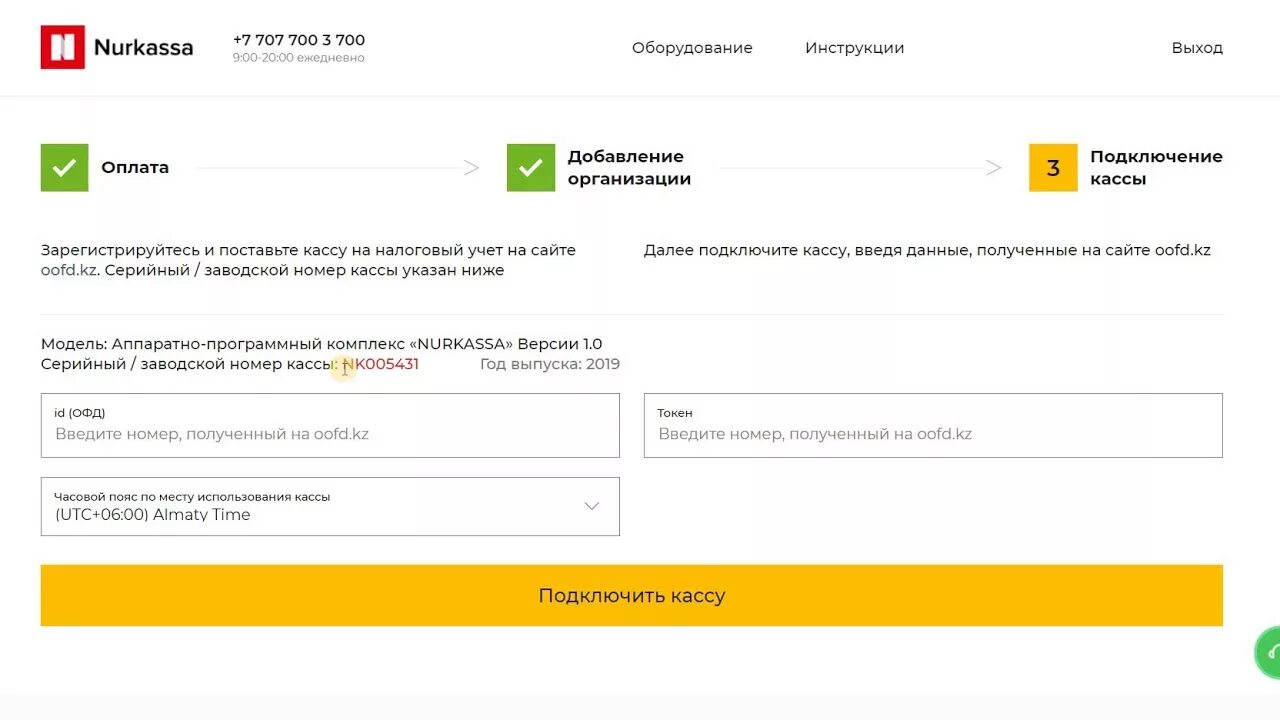Click the Год выпуска: 2019 text

click(550, 364)
